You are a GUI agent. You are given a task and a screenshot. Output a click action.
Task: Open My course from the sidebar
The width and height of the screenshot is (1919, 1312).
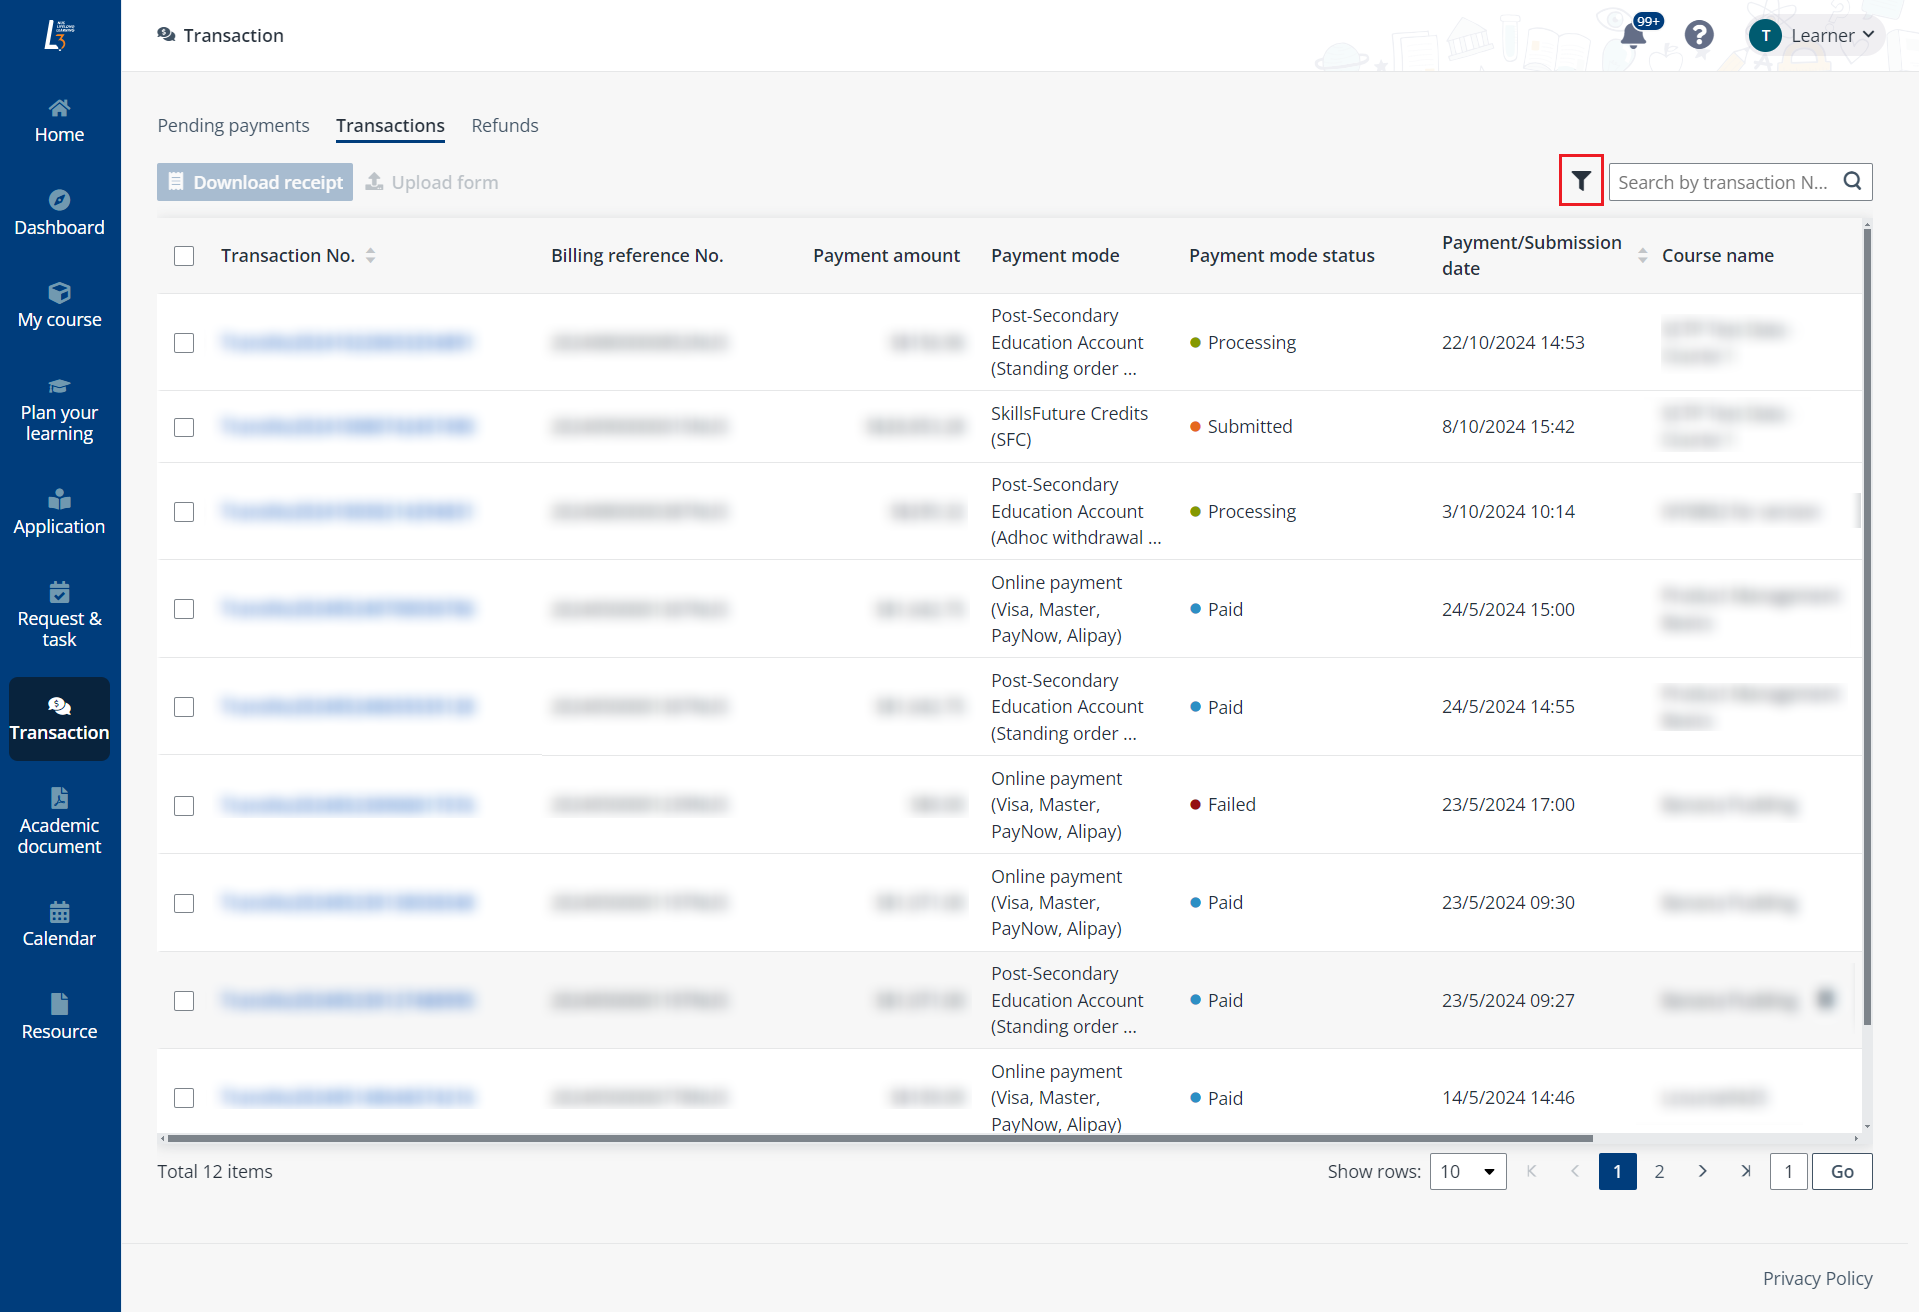(x=59, y=304)
